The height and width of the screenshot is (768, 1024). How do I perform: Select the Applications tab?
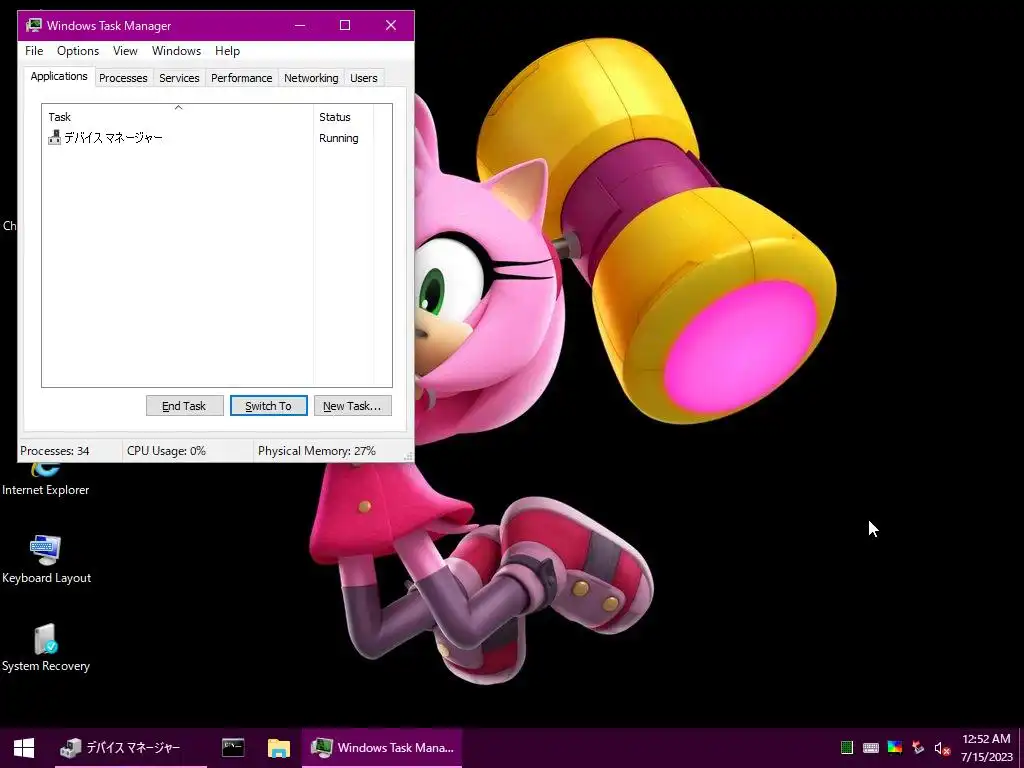(x=59, y=76)
